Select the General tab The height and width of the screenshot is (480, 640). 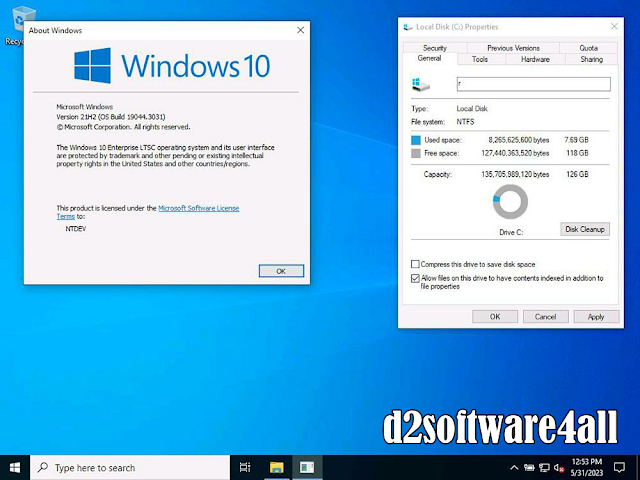pyautogui.click(x=429, y=58)
